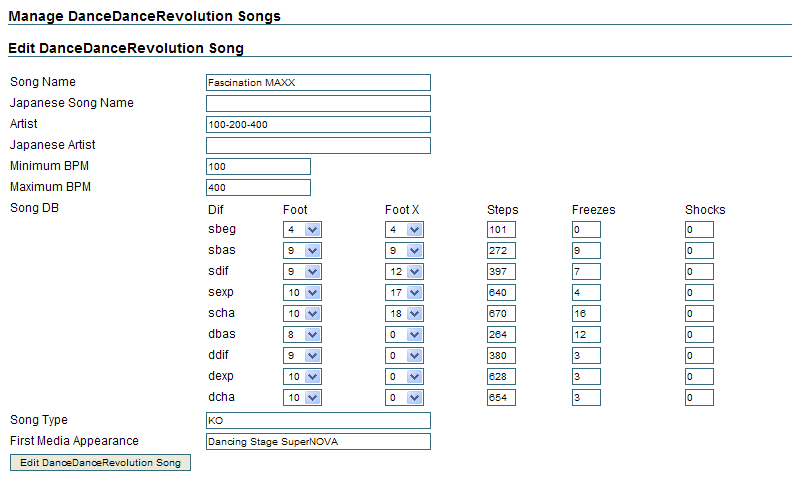
Task: Select the sexp Steps field showing 640
Action: click(501, 292)
